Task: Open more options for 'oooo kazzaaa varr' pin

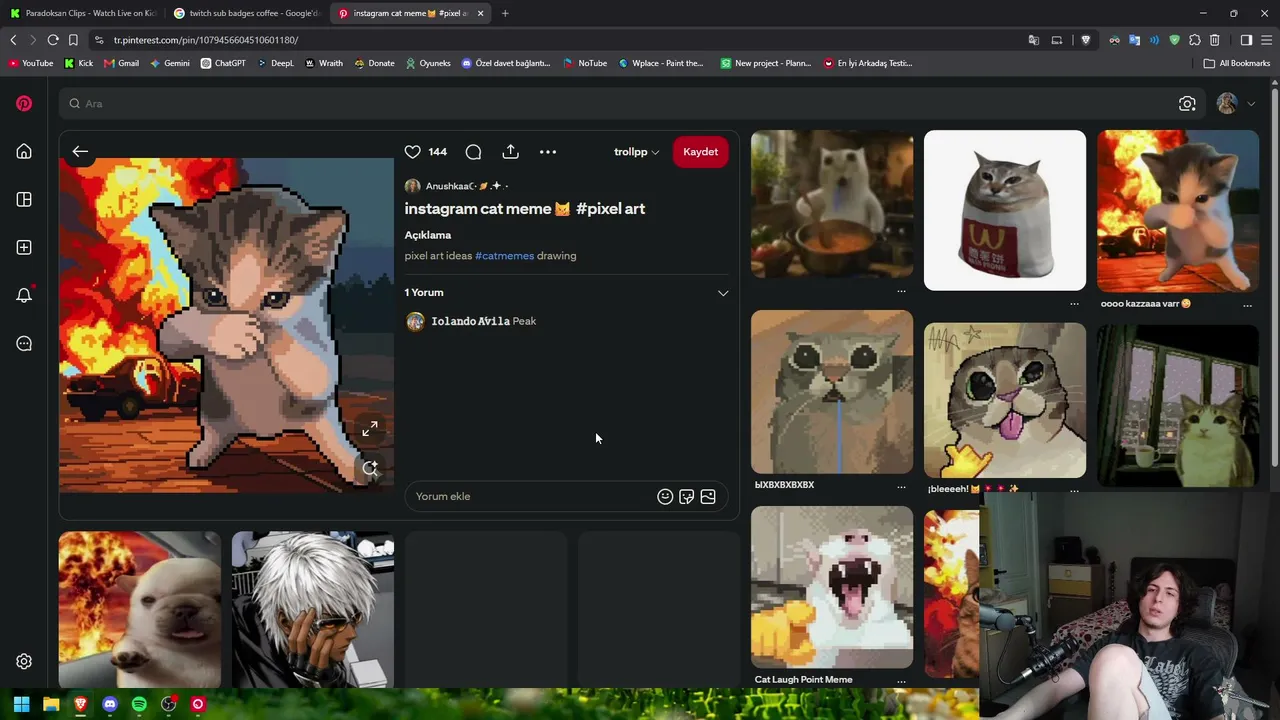Action: (1247, 304)
